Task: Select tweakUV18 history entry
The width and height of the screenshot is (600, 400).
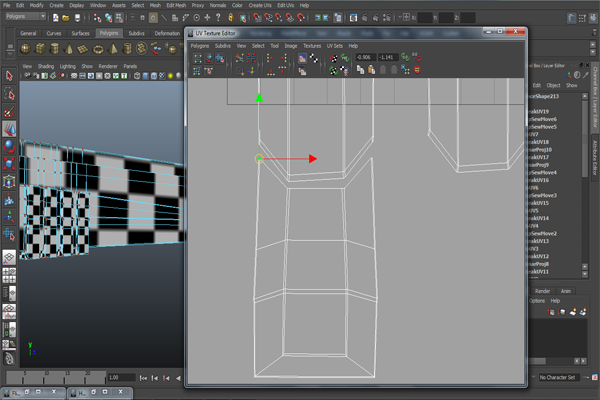Action: (x=539, y=142)
